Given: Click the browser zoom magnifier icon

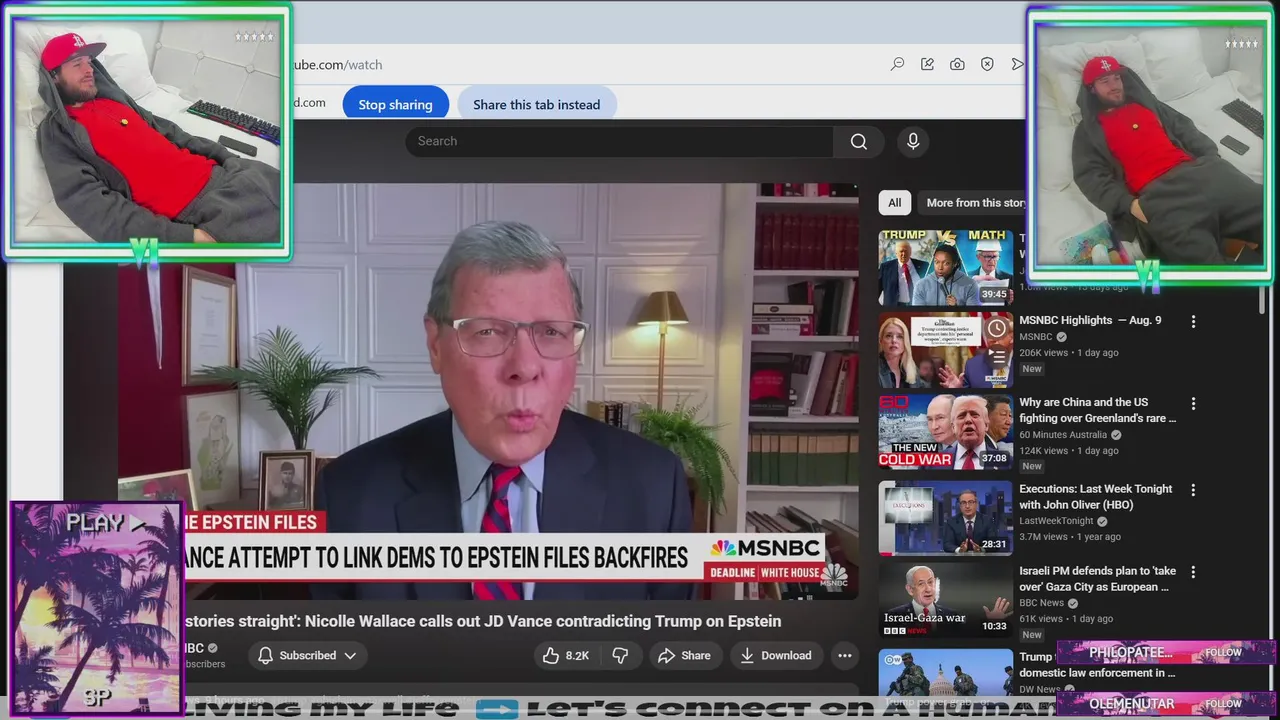Looking at the screenshot, I should click(x=898, y=64).
